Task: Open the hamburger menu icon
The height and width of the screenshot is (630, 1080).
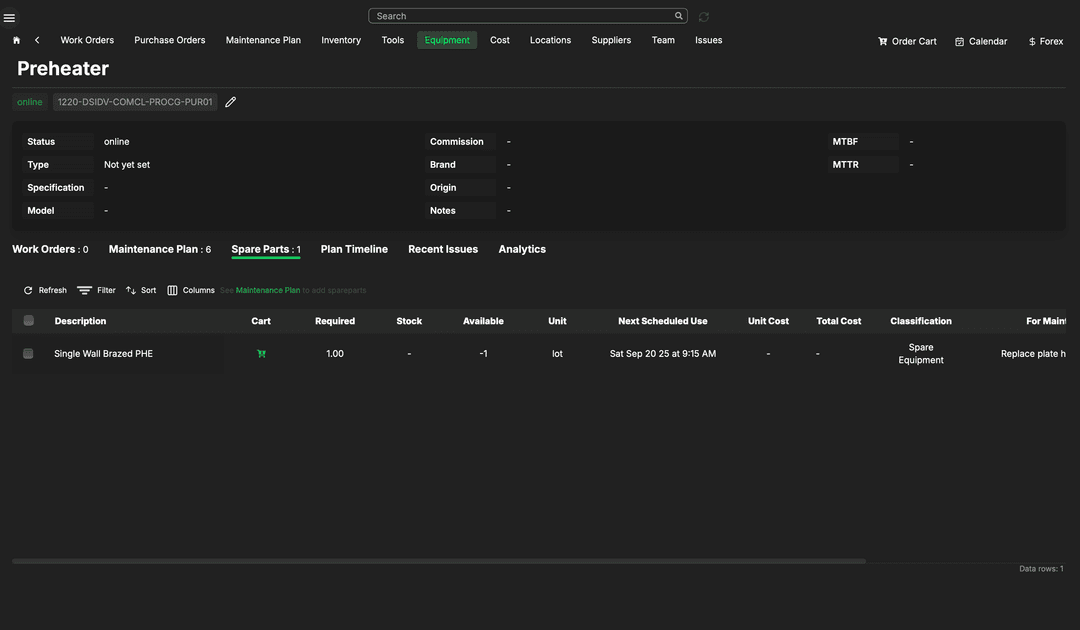Action: pyautogui.click(x=10, y=17)
